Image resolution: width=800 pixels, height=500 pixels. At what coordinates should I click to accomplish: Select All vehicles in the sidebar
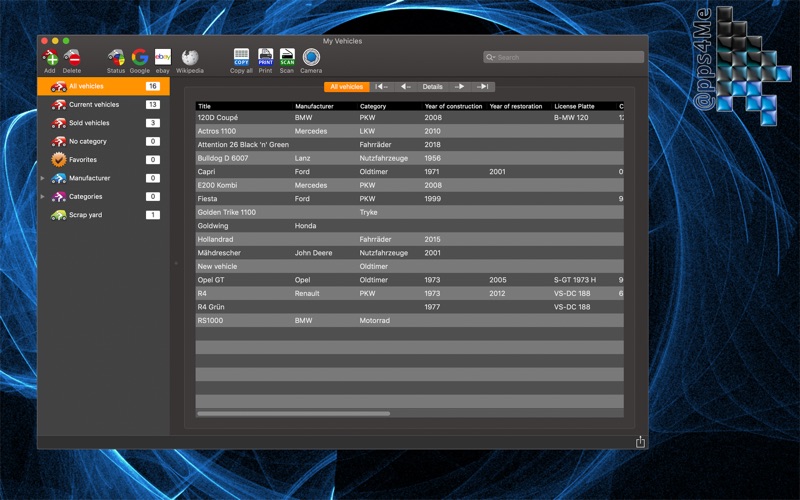click(x=104, y=86)
